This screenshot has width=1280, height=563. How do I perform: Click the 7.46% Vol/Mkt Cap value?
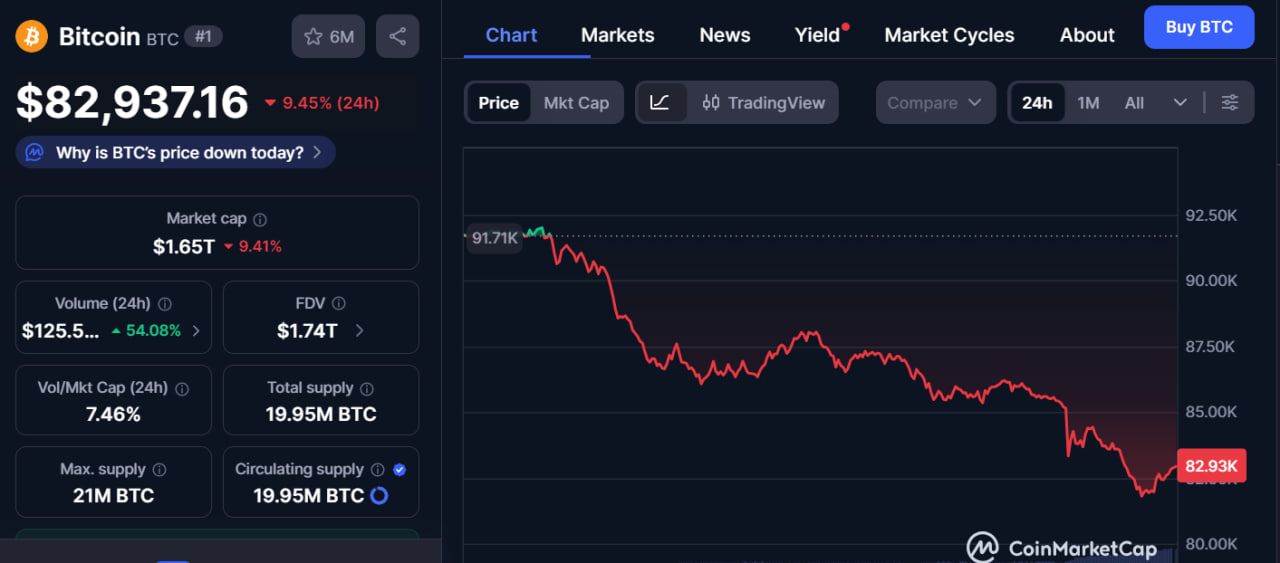[113, 414]
